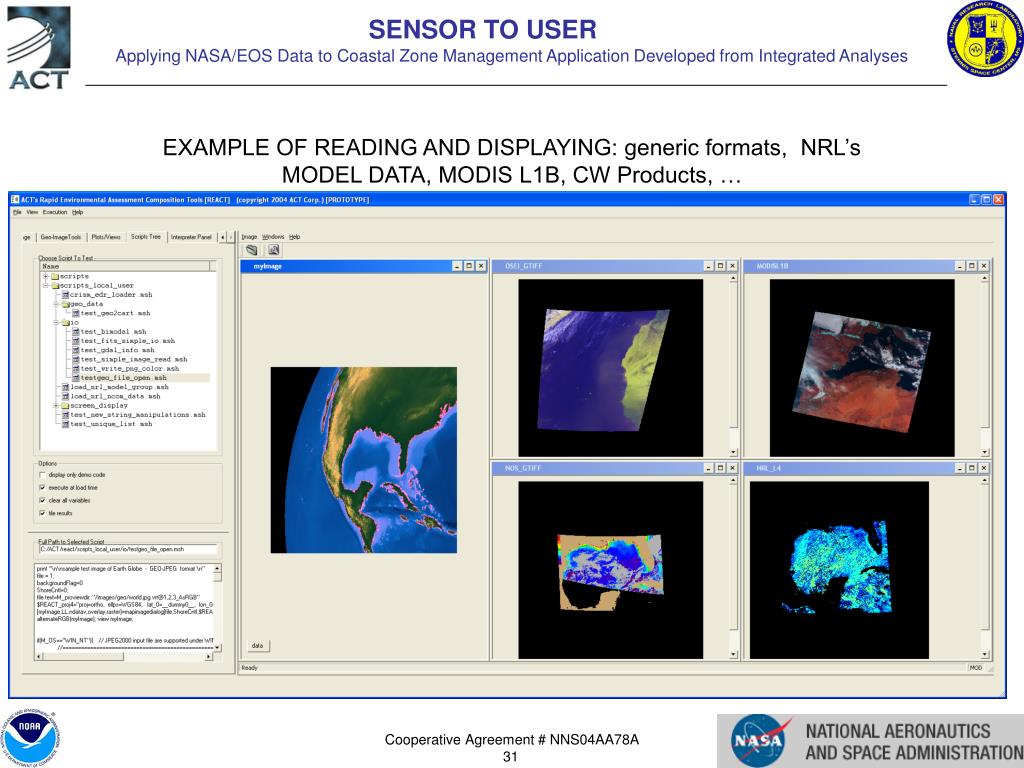Maximize the OSEI_GTIFF image window

[720, 266]
